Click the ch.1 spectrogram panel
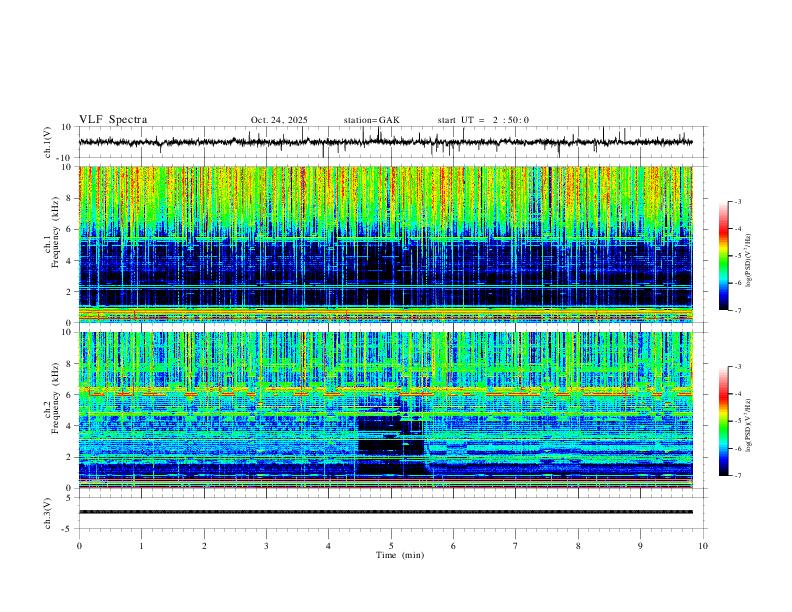This screenshot has height=612, width=792. 386,244
